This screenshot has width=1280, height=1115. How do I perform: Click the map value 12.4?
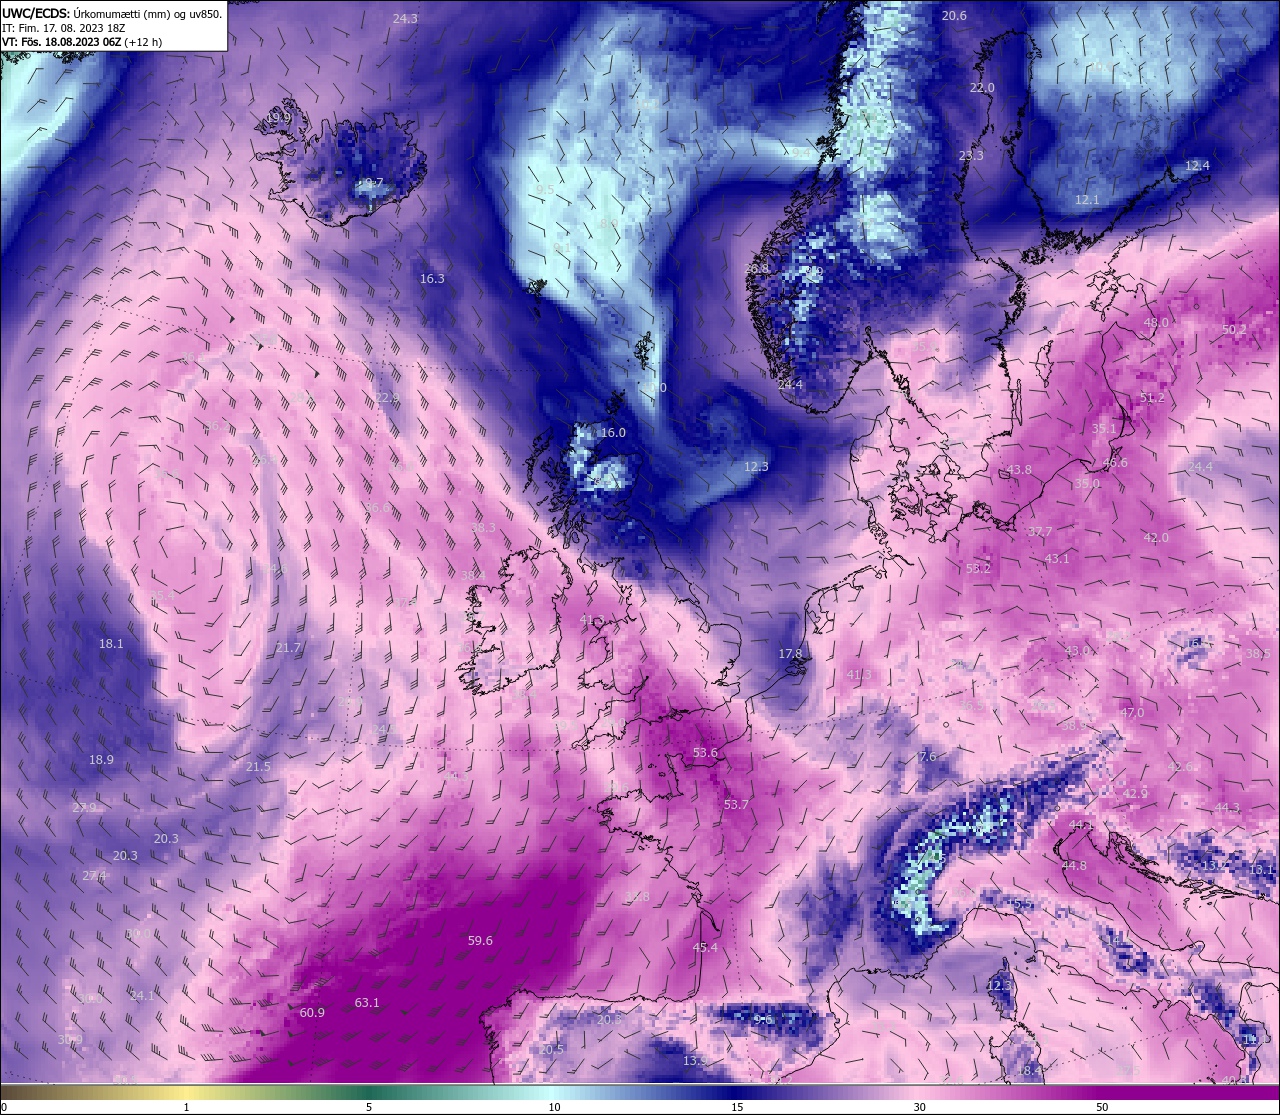click(x=1197, y=166)
